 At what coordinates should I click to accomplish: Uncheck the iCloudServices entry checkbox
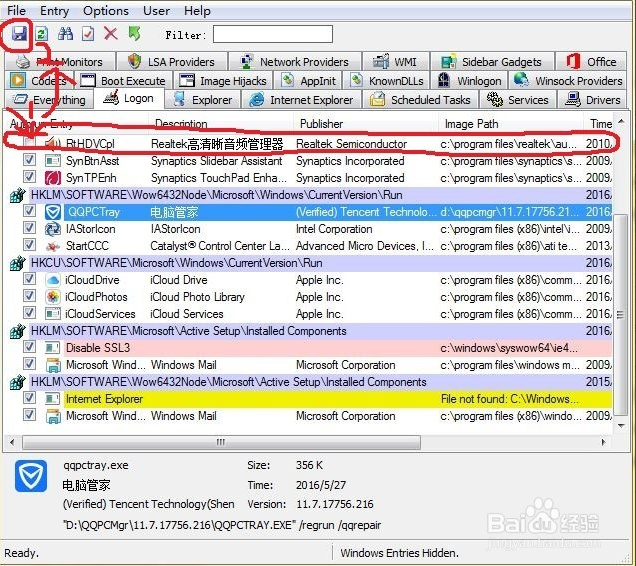[29, 313]
